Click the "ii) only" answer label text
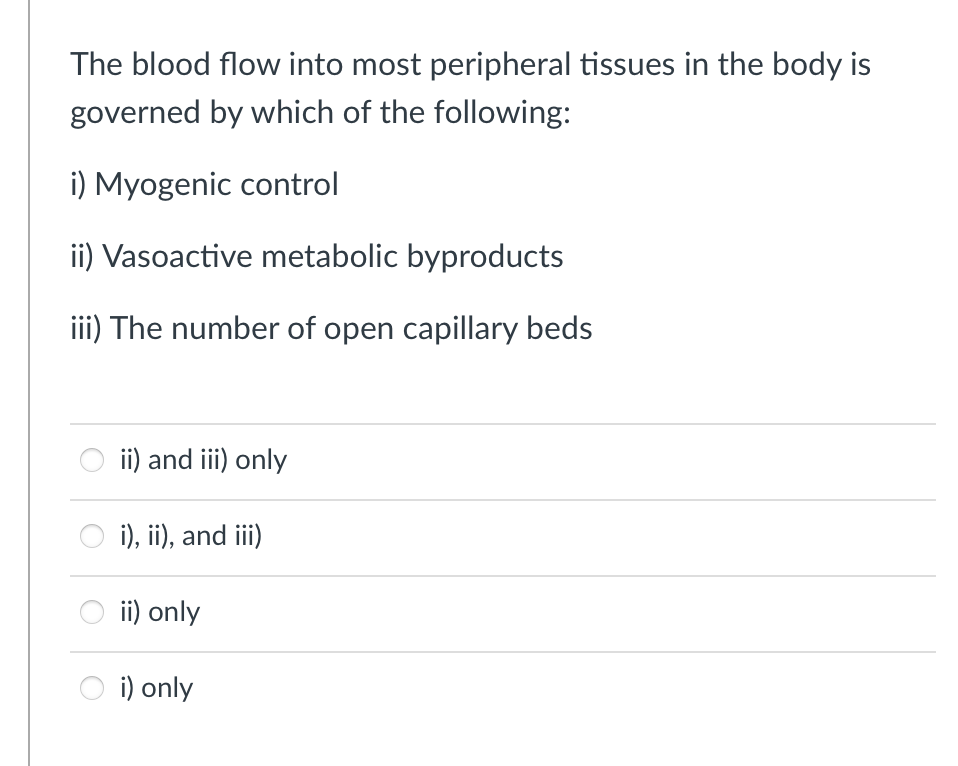The image size is (958, 766). [159, 612]
